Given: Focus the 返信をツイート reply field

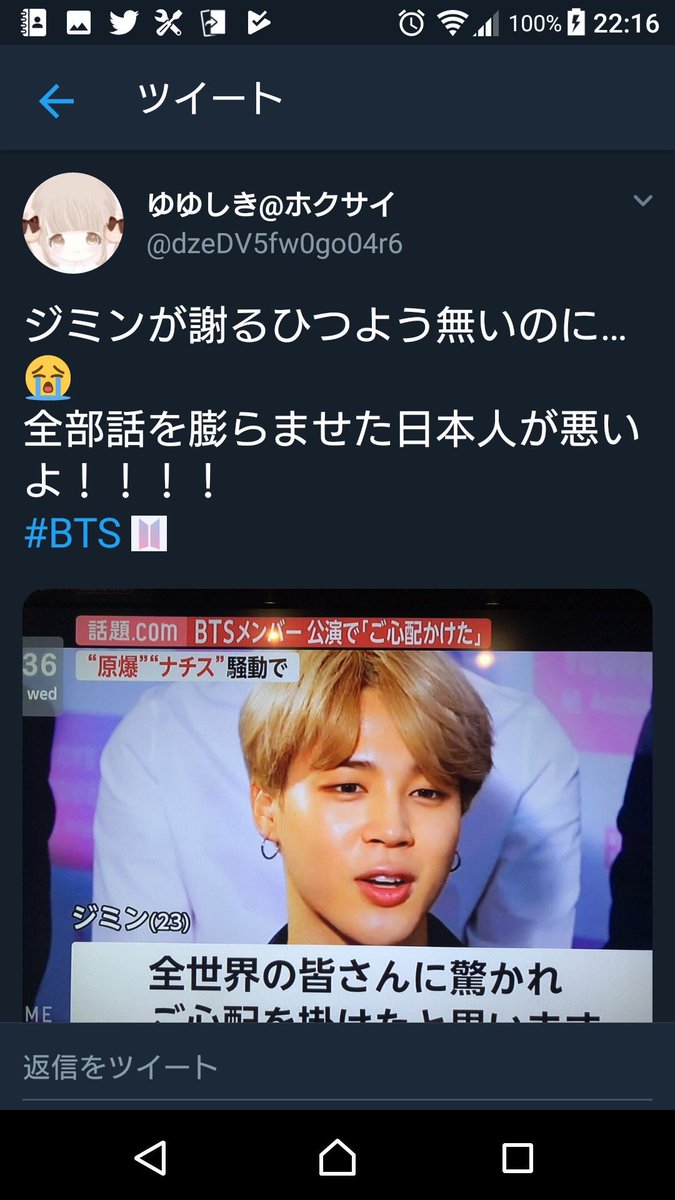Looking at the screenshot, I should pyautogui.click(x=337, y=1066).
